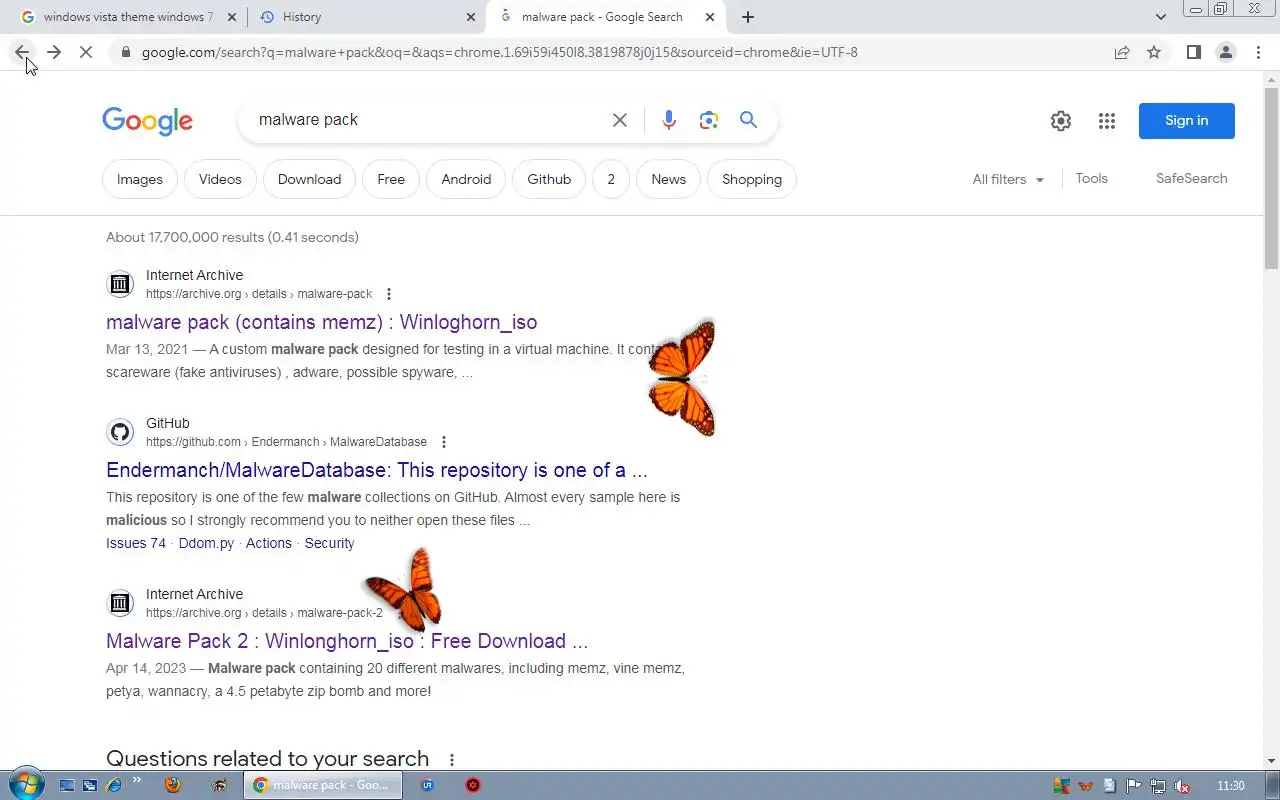Expand the quick launch overflow chevron
1280x800 pixels.
pos(137,780)
